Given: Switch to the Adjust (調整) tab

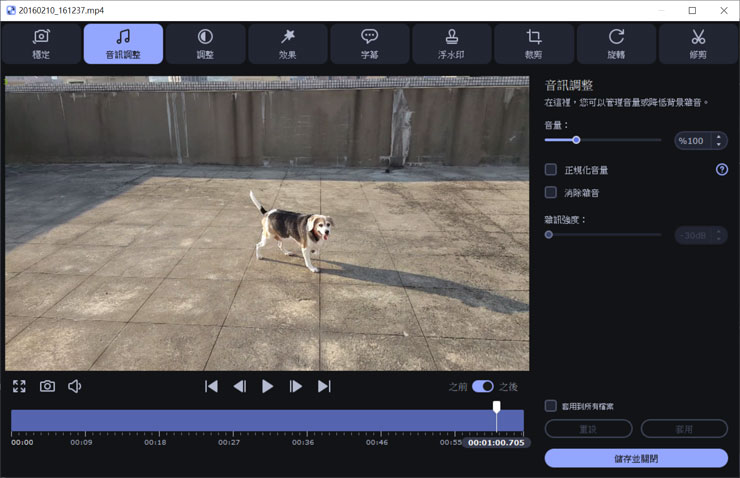Looking at the screenshot, I should pos(205,44).
